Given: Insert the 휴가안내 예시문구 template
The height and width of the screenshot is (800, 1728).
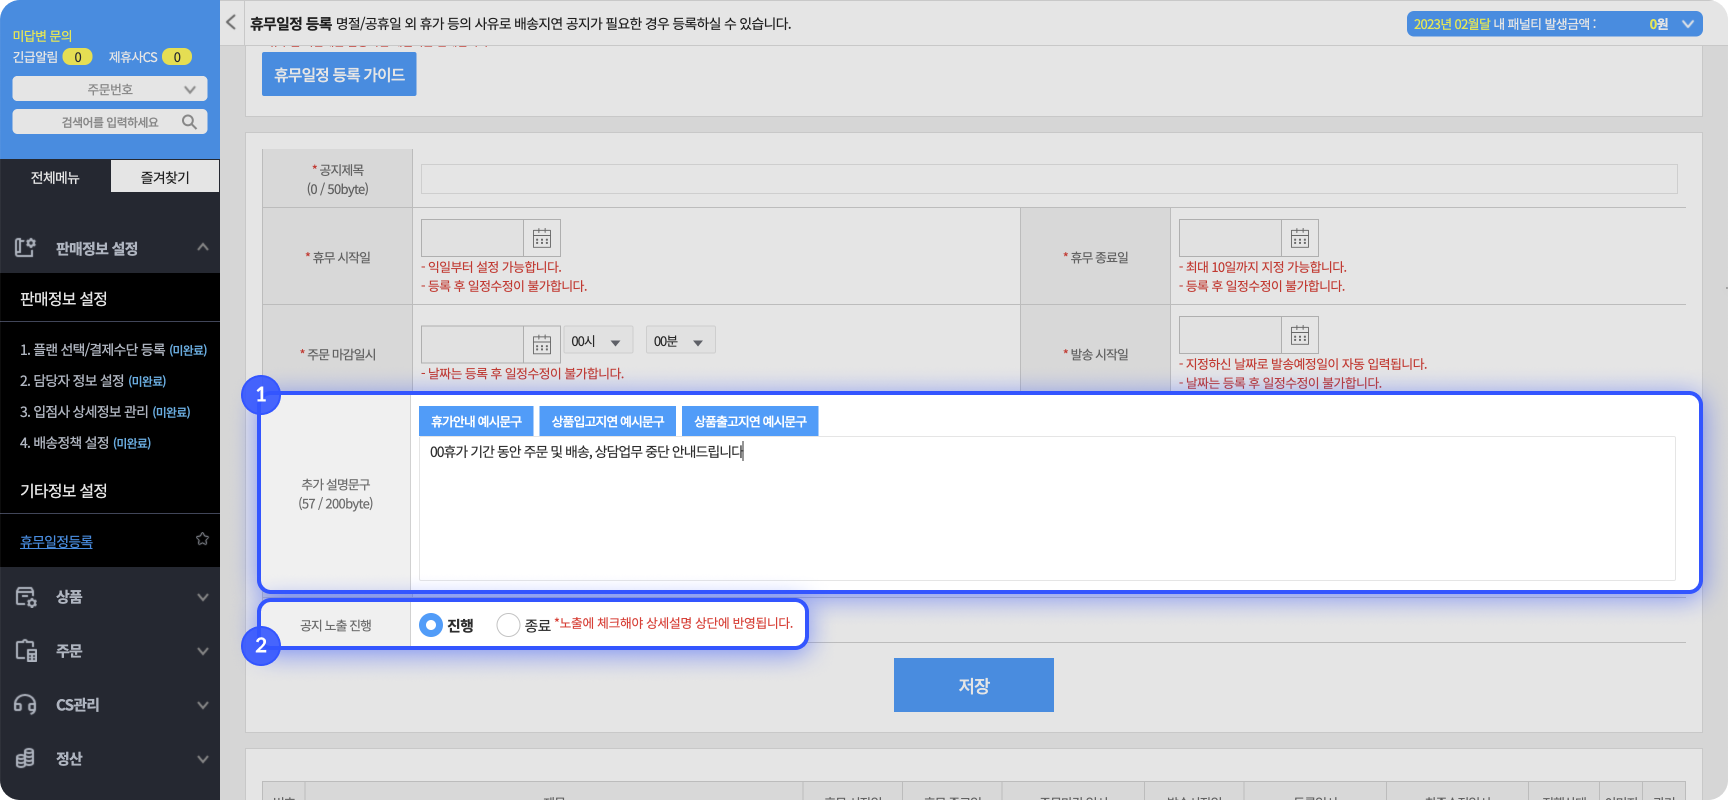Looking at the screenshot, I should pyautogui.click(x=476, y=422).
